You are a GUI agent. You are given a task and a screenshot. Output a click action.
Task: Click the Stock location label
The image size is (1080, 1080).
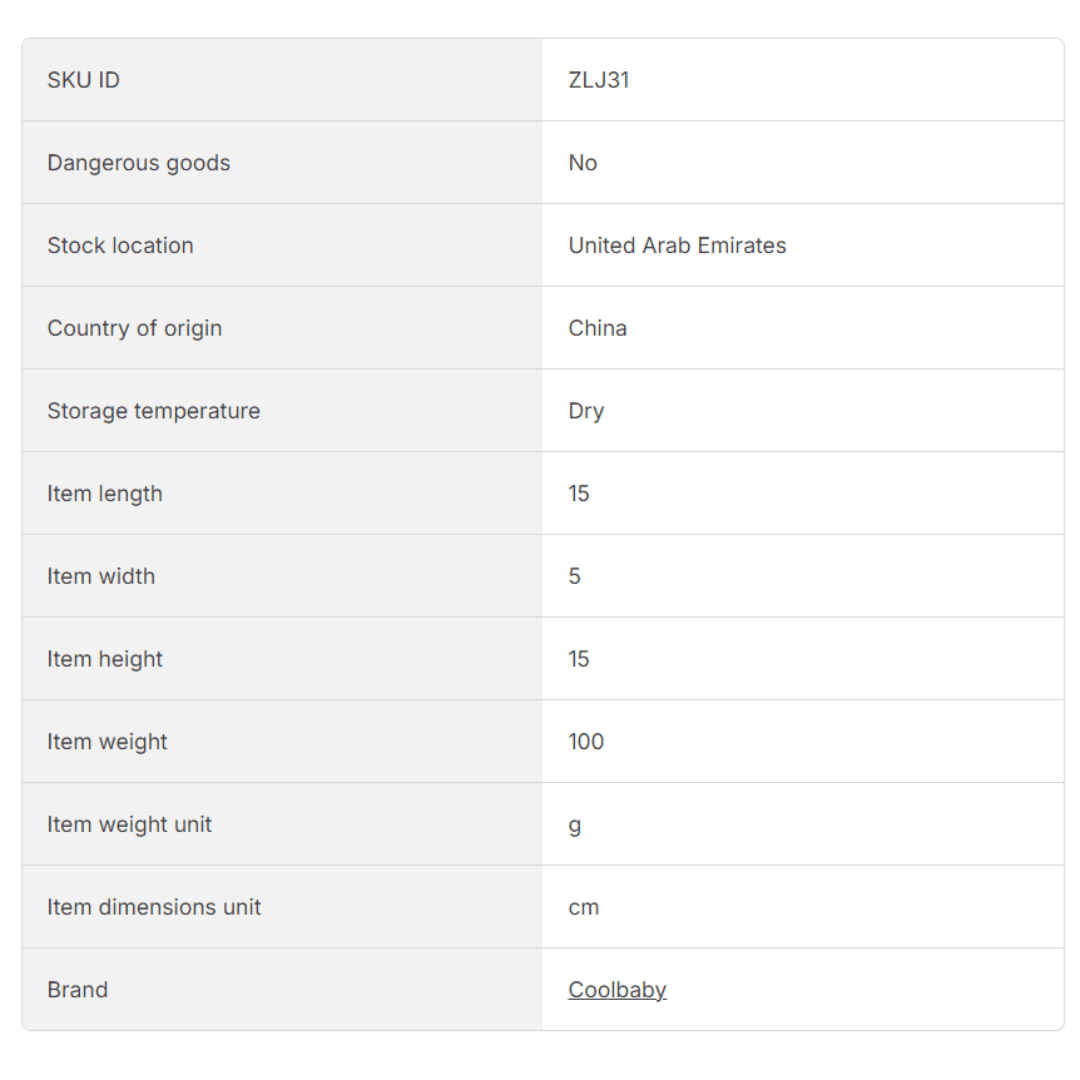point(120,246)
